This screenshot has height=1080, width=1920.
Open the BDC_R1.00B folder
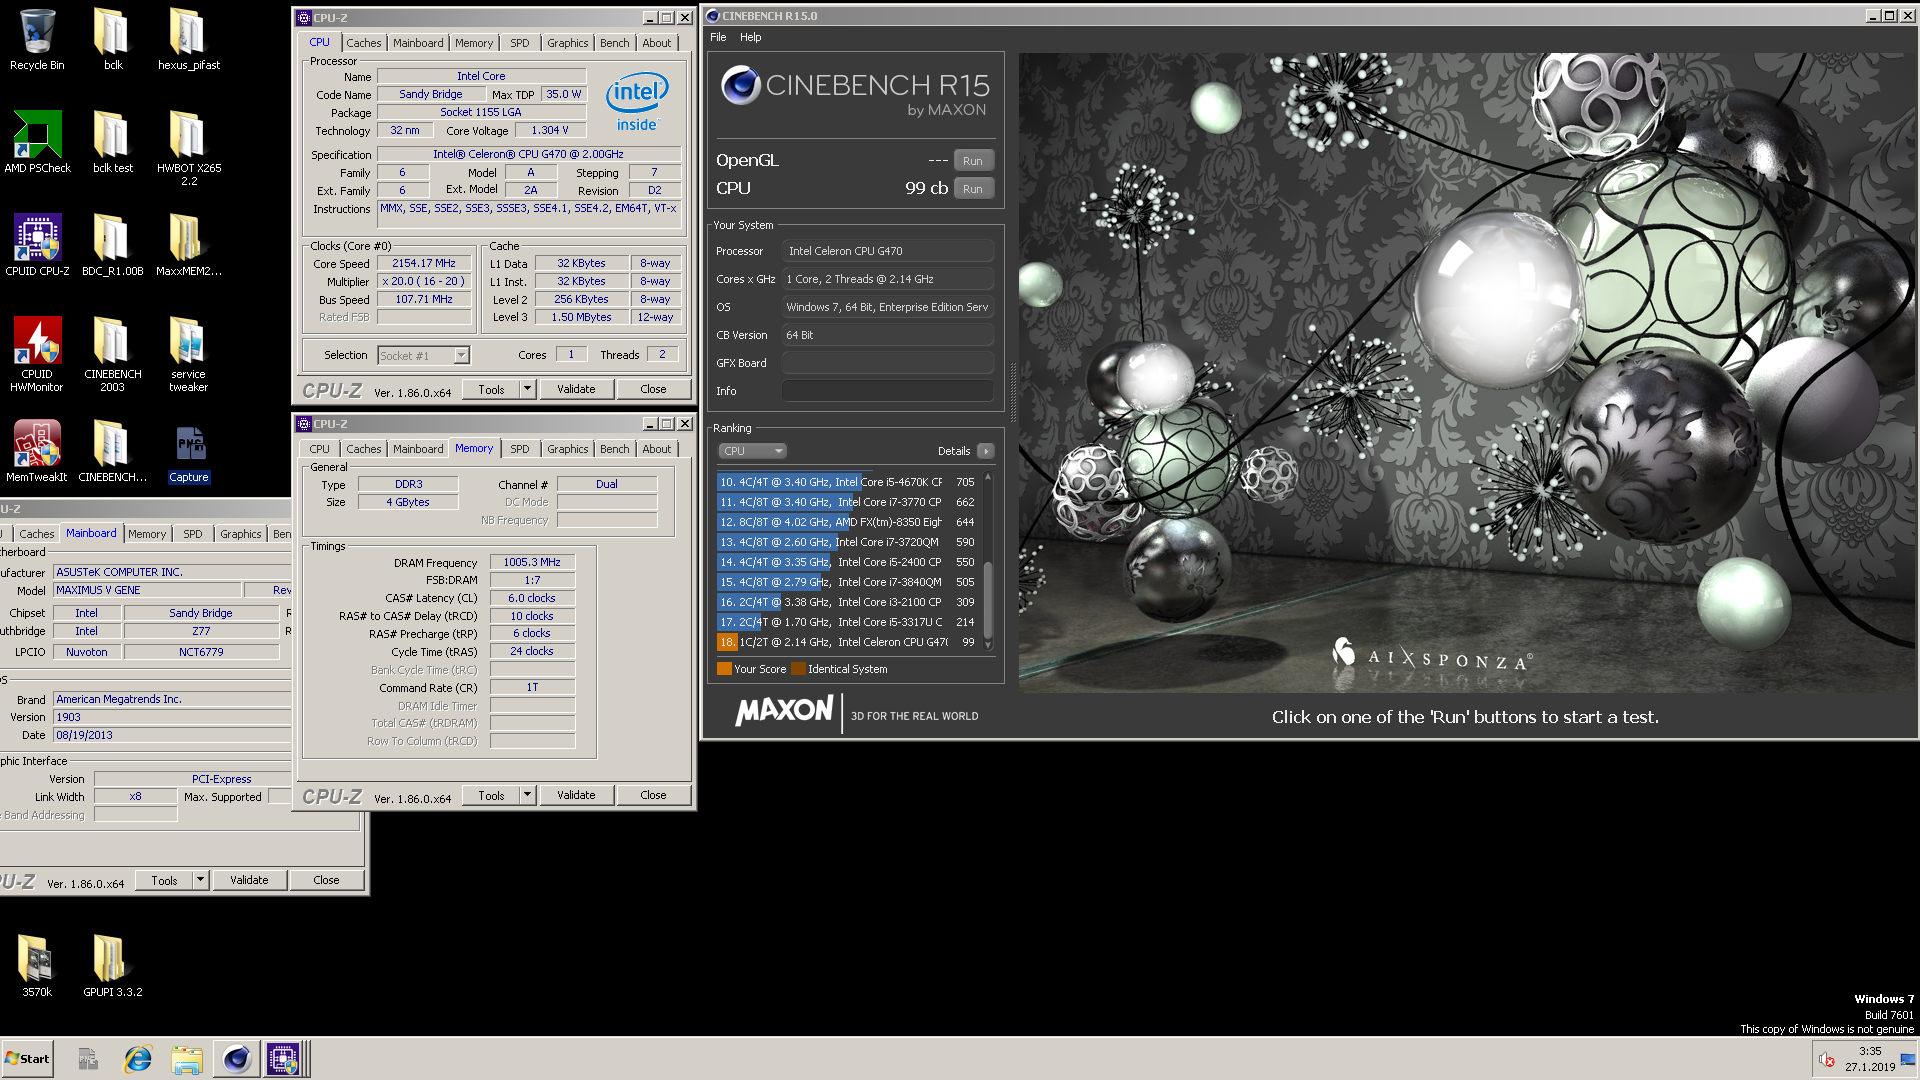112,245
